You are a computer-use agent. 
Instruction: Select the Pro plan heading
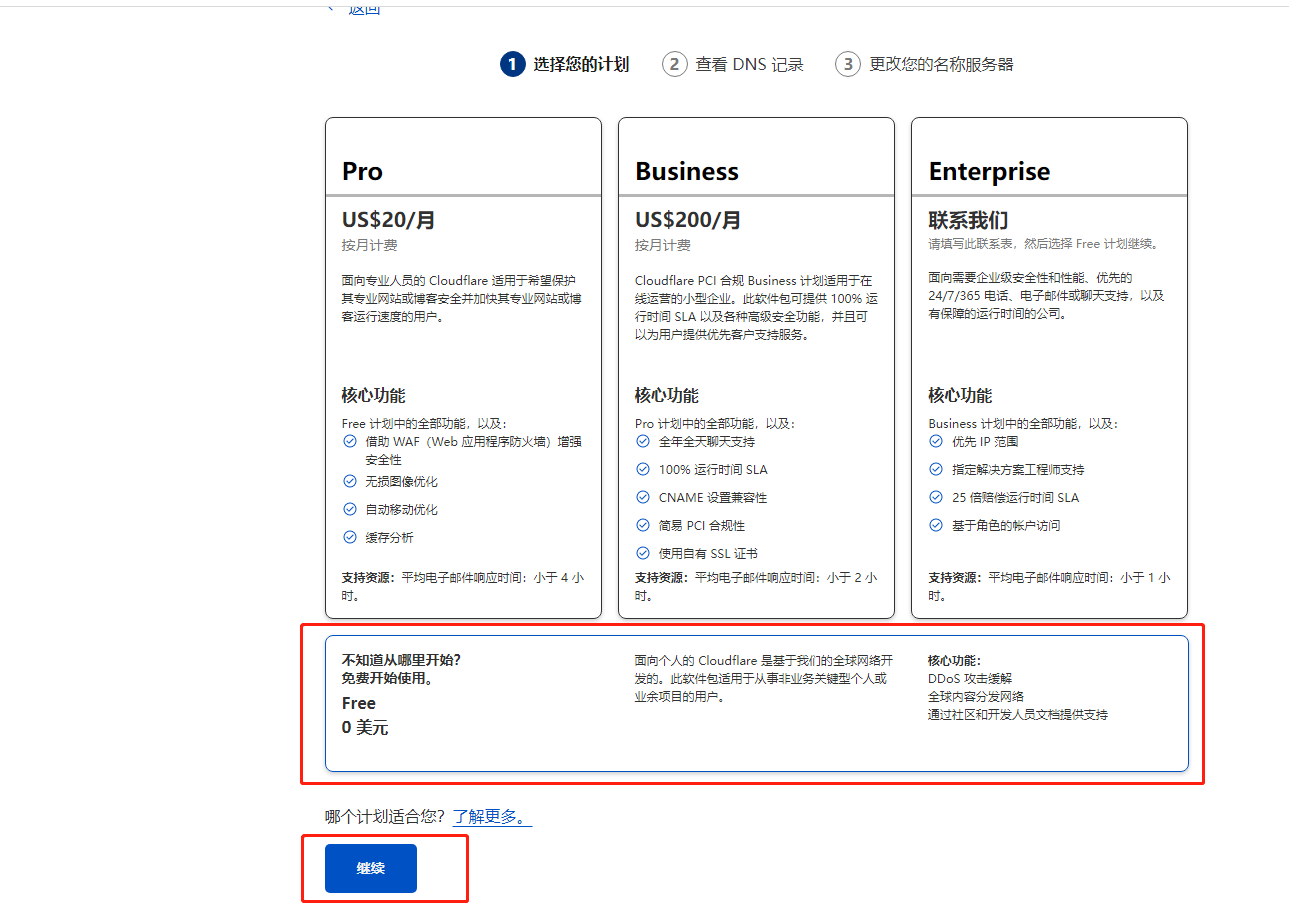(x=362, y=172)
